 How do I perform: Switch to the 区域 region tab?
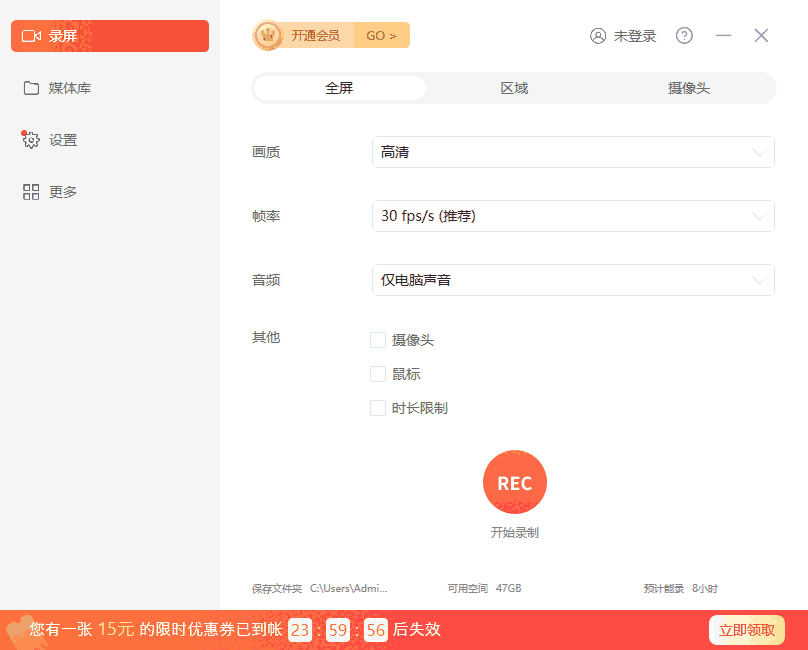tap(513, 88)
